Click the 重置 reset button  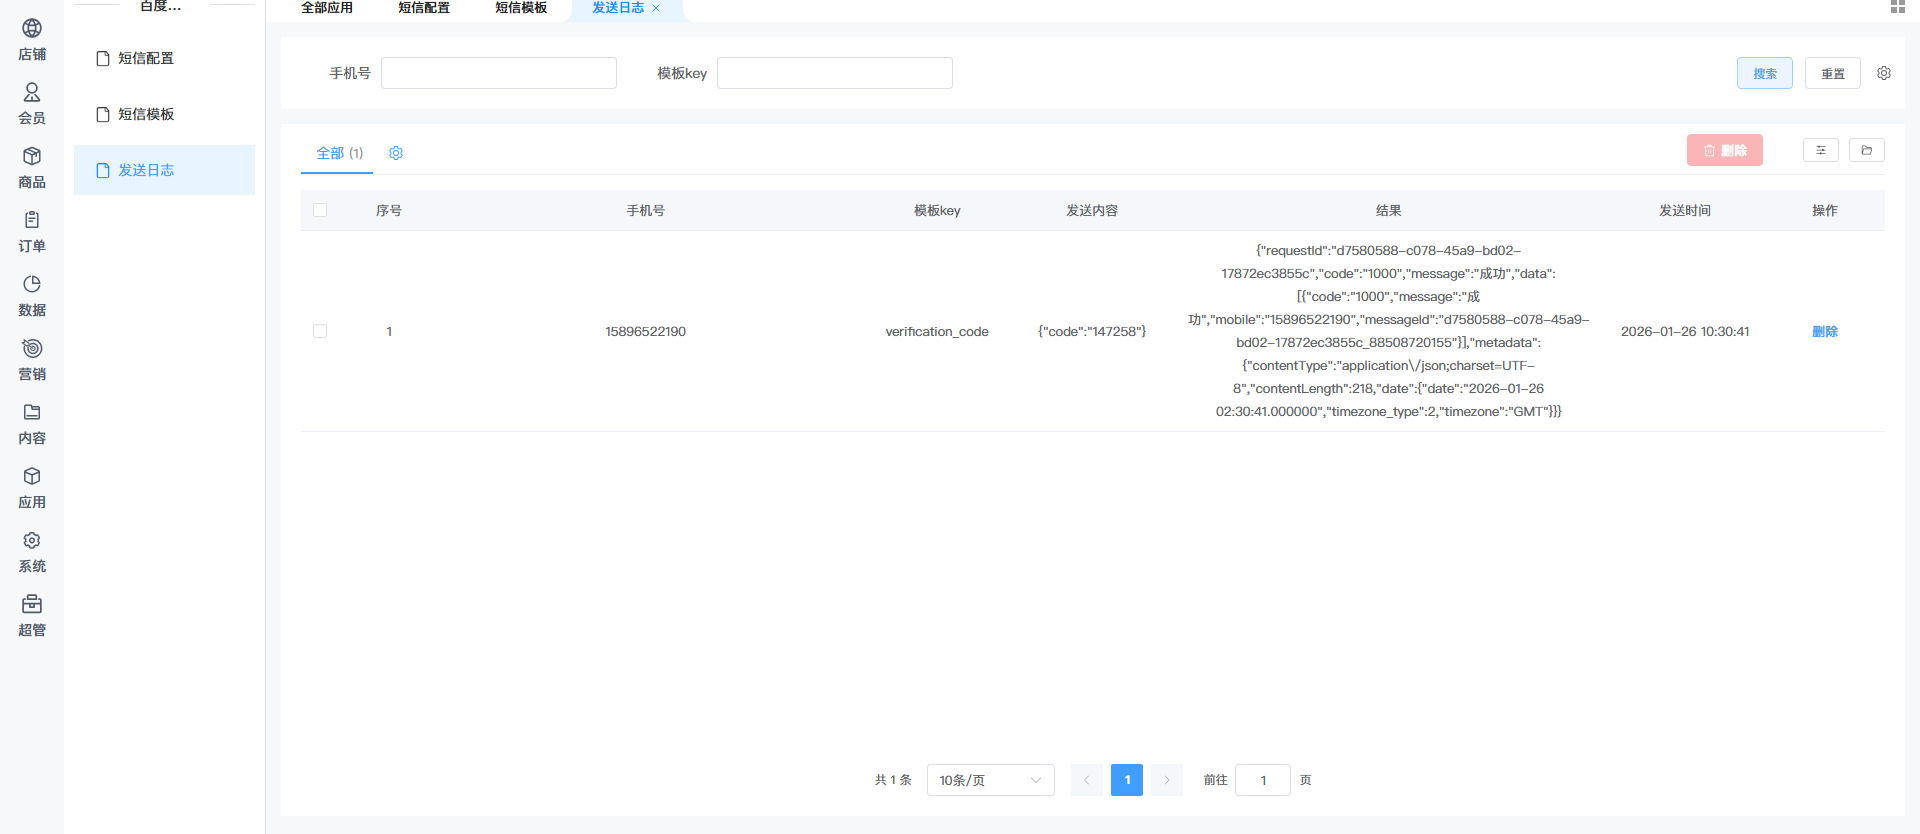(x=1833, y=73)
